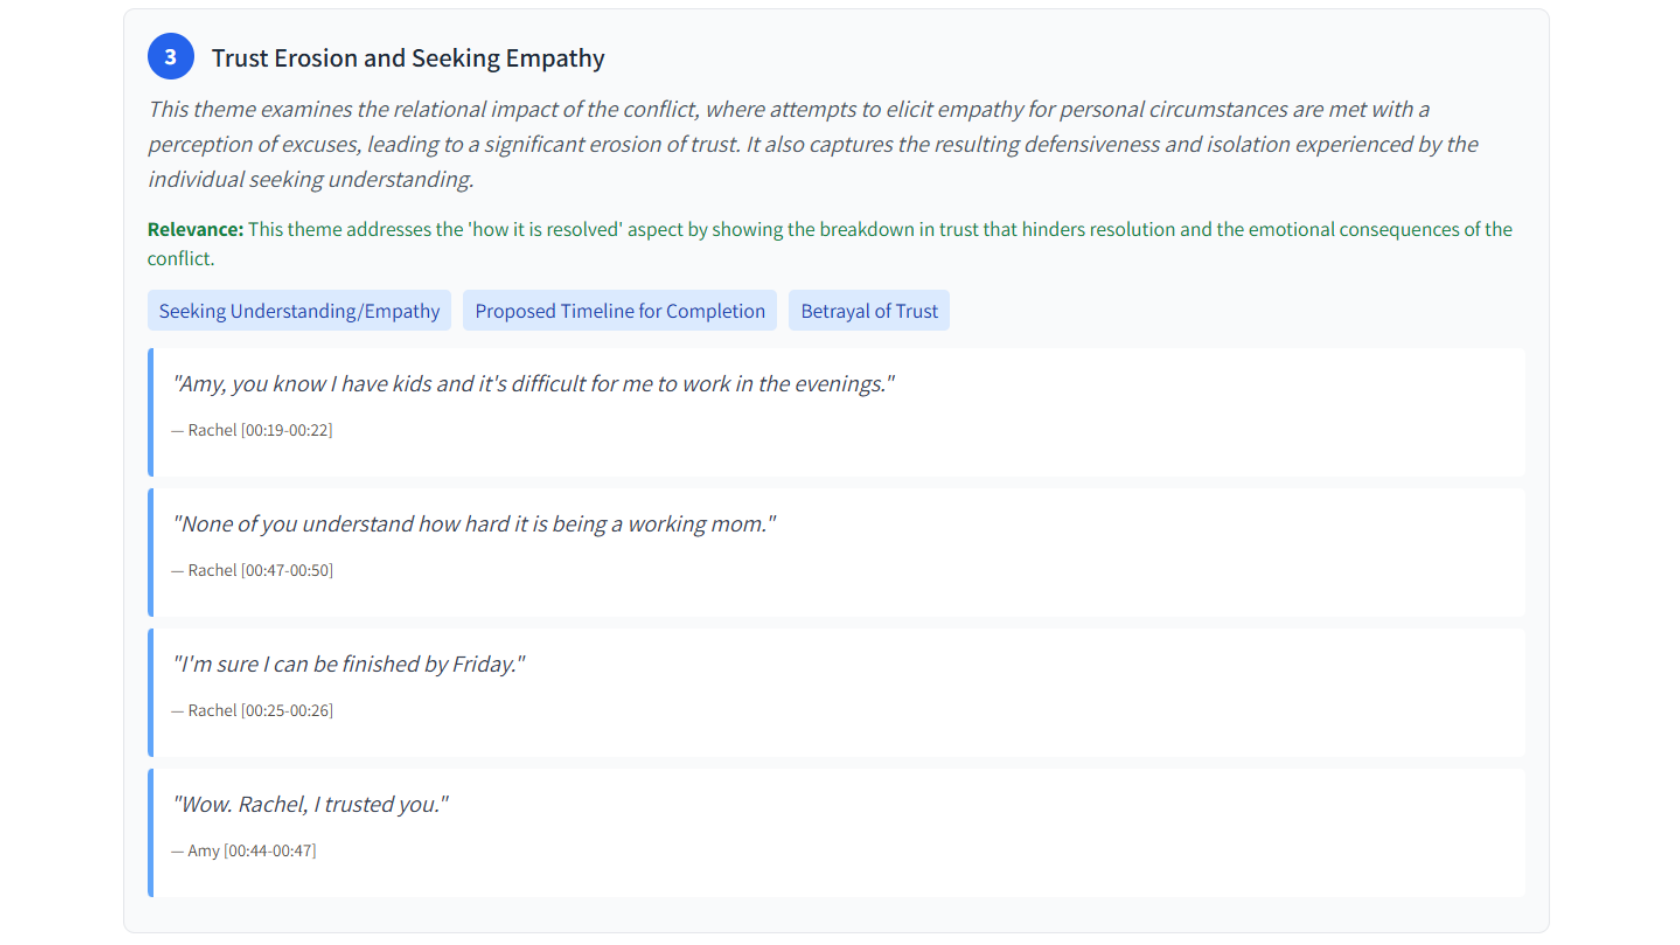Click the Betrayal of Trust chip
This screenshot has height=945, width=1680.
click(868, 310)
